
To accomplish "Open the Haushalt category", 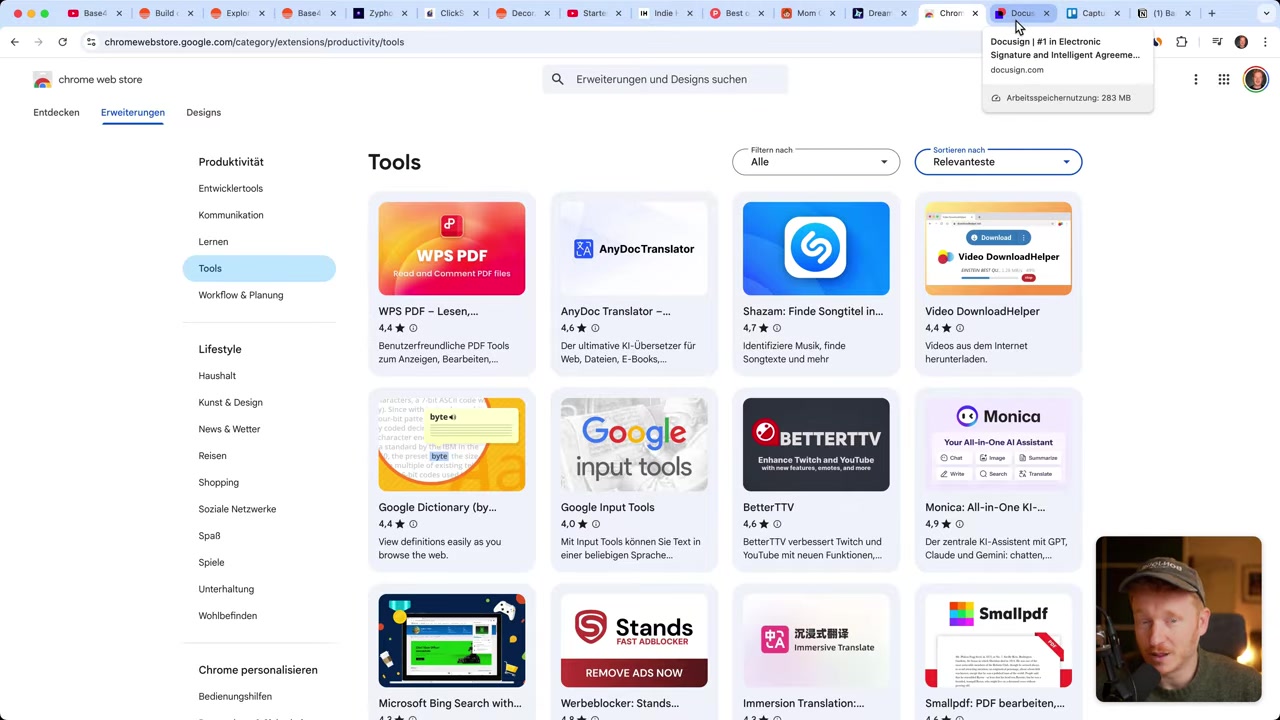I will pyautogui.click(x=217, y=376).
